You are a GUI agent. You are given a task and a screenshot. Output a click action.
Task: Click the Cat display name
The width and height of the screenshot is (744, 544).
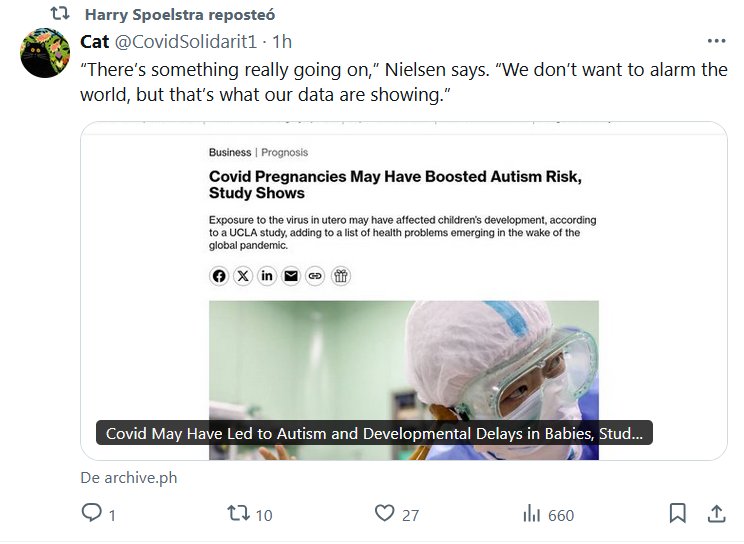[94, 41]
